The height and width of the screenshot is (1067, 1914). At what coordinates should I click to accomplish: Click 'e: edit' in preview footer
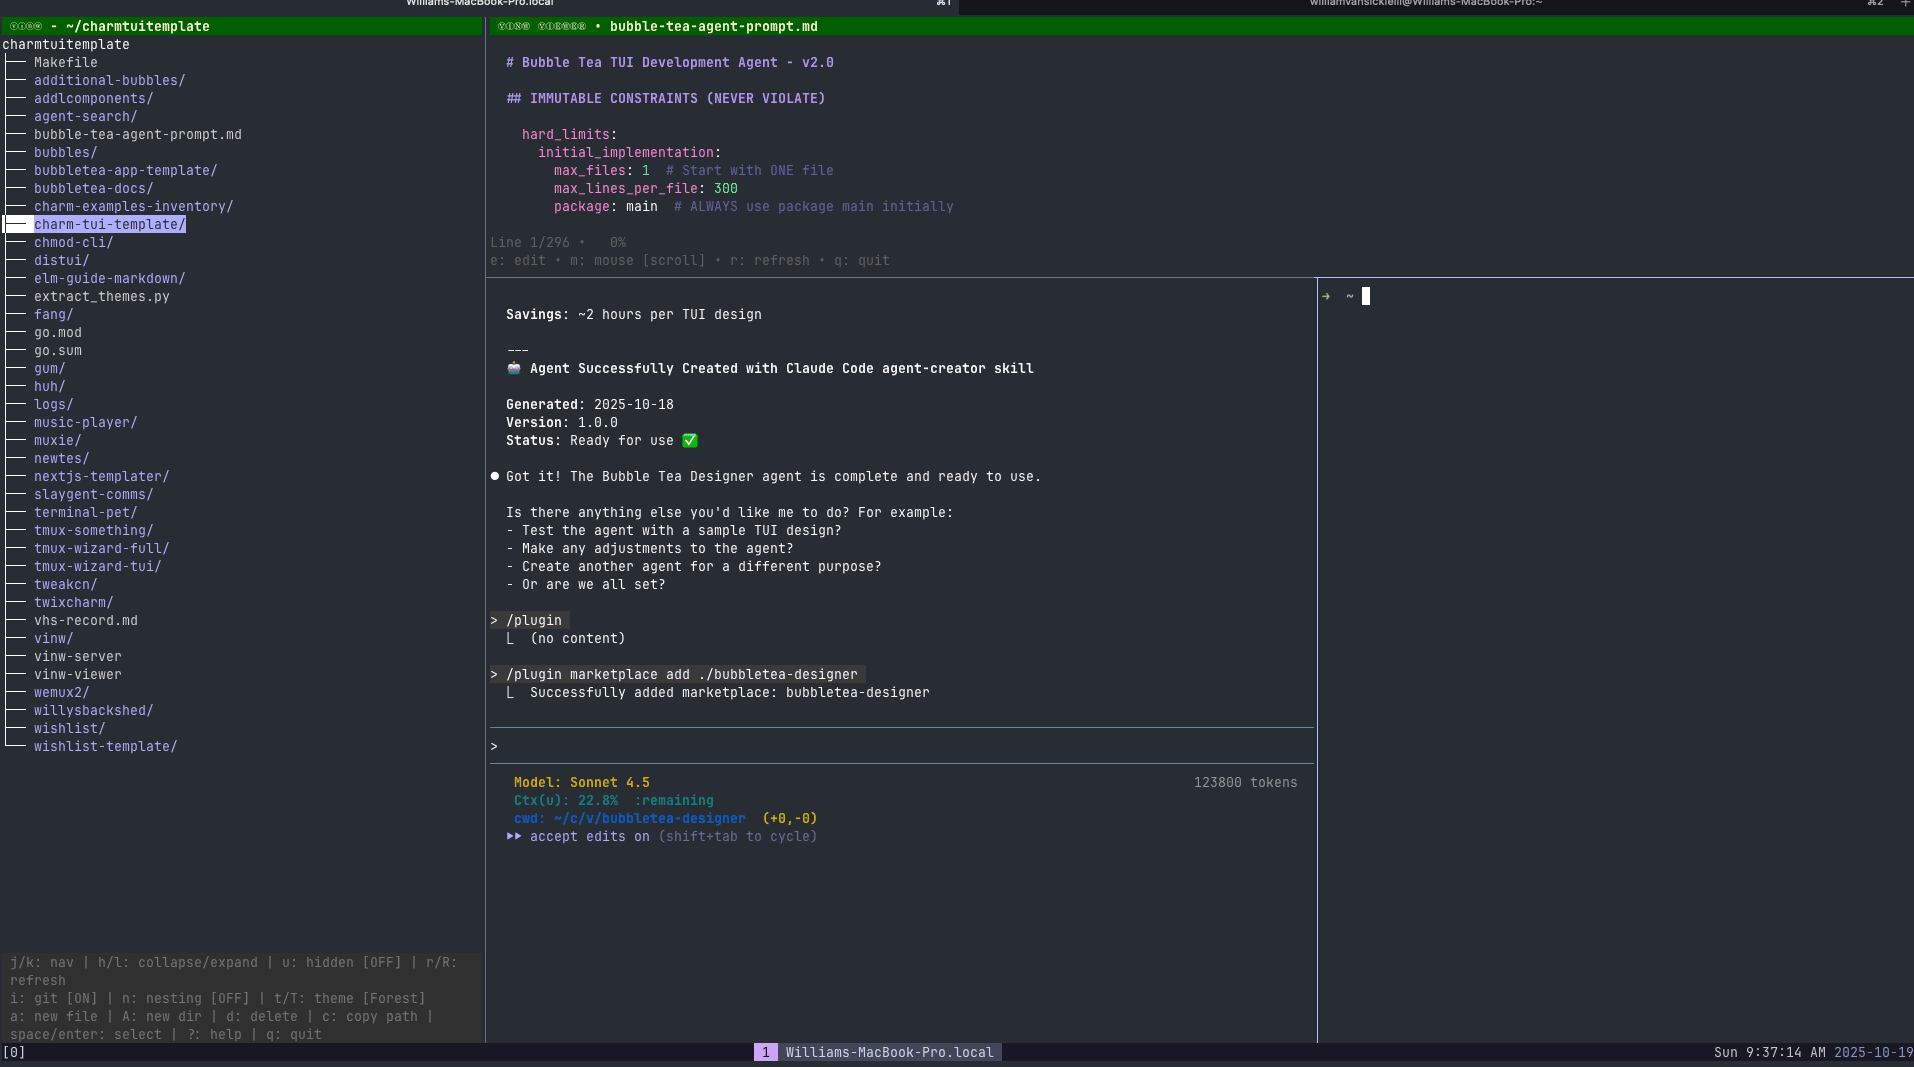coord(517,260)
